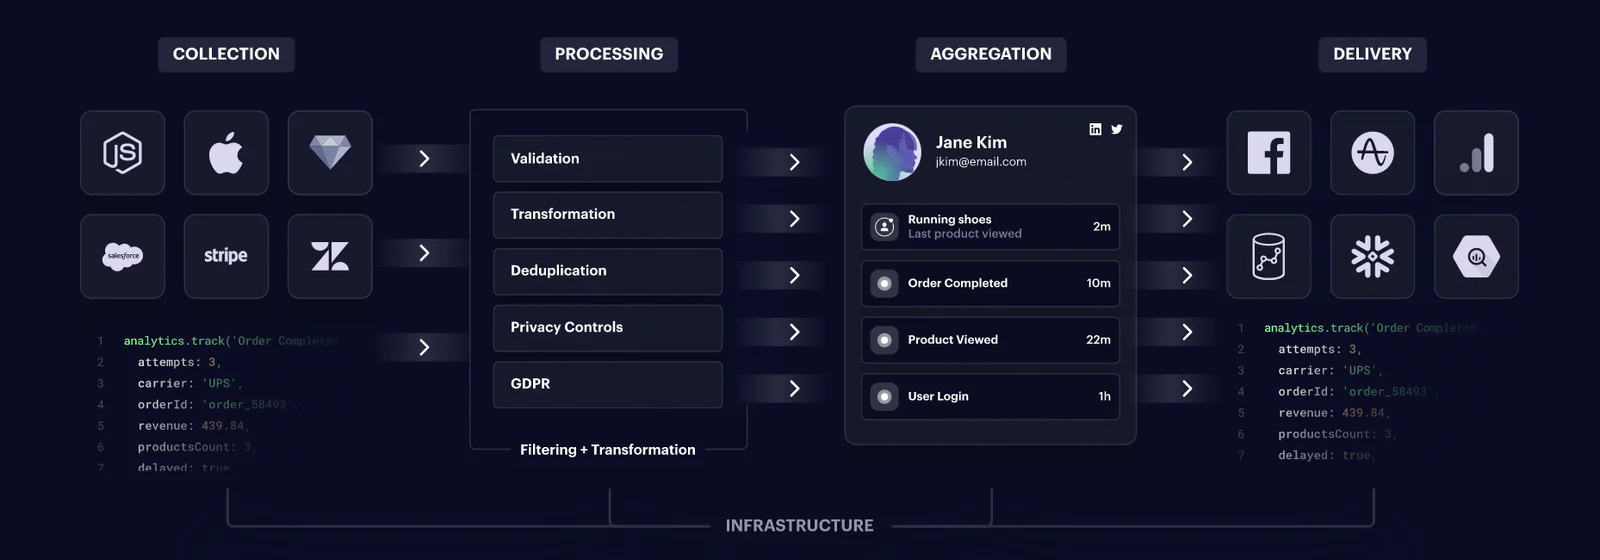Click the chevron right of Order Completed row
The image size is (1600, 560).
point(1187,275)
